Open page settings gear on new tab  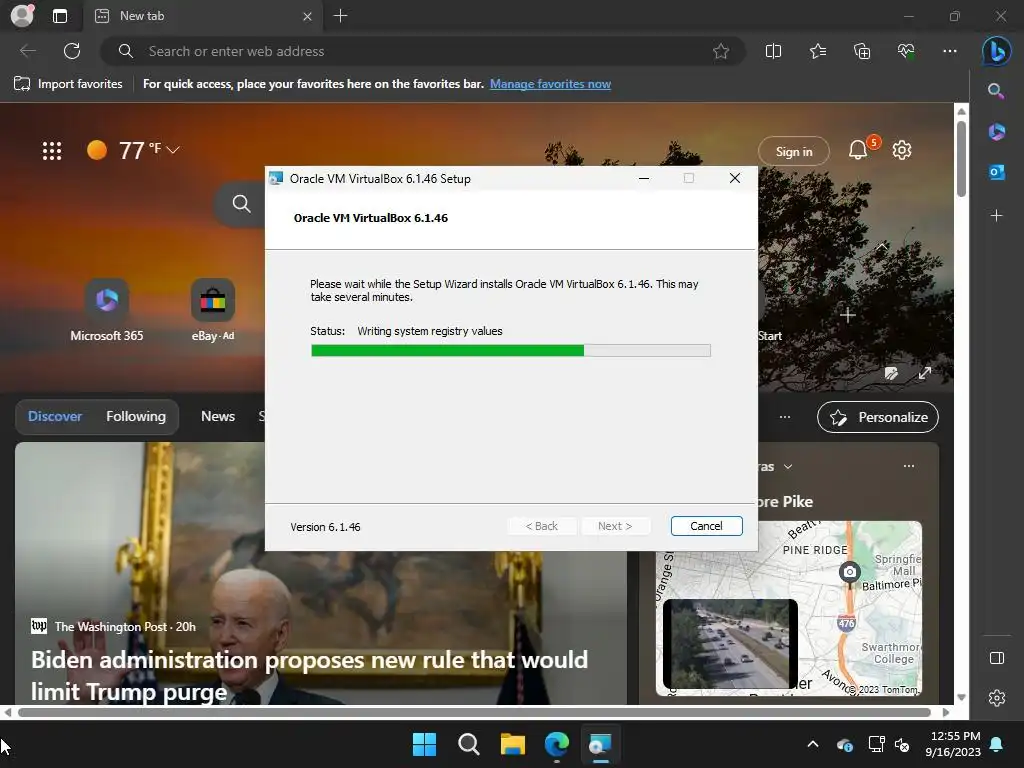(902, 150)
